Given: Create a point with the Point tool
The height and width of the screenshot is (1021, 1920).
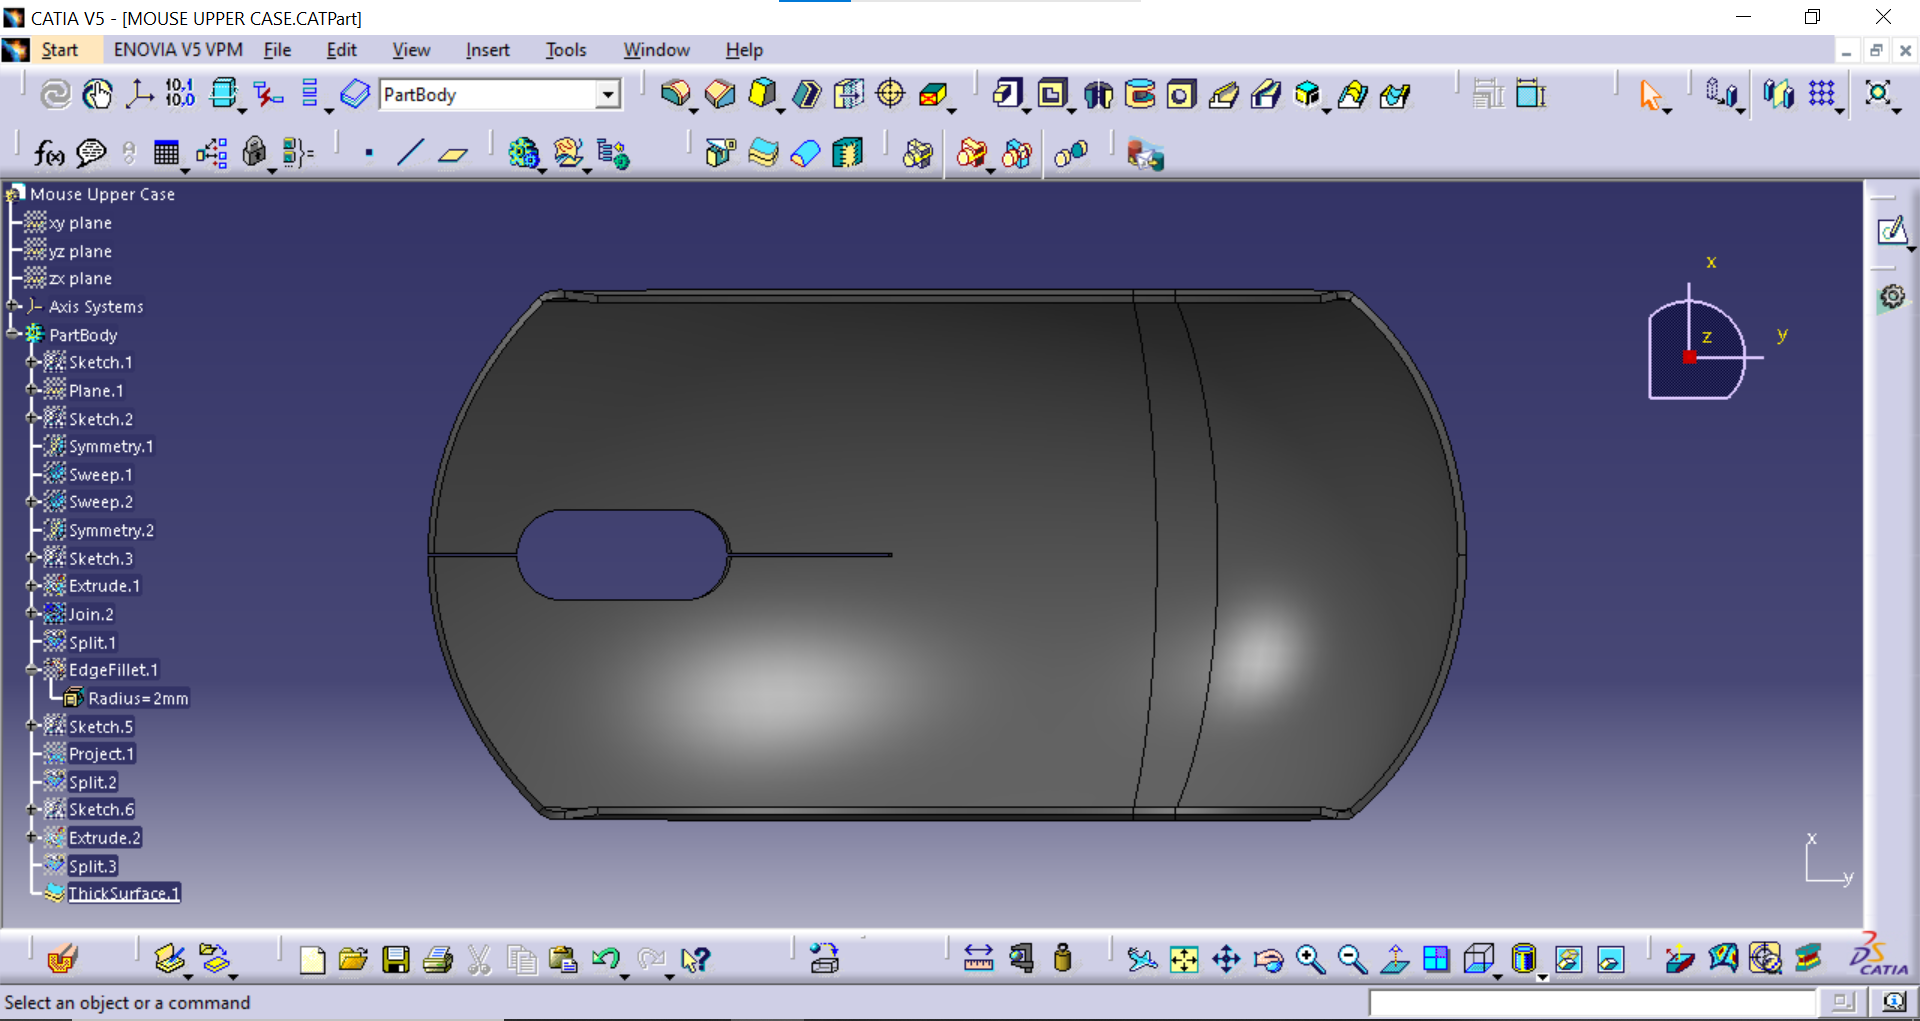Looking at the screenshot, I should coord(369,153).
